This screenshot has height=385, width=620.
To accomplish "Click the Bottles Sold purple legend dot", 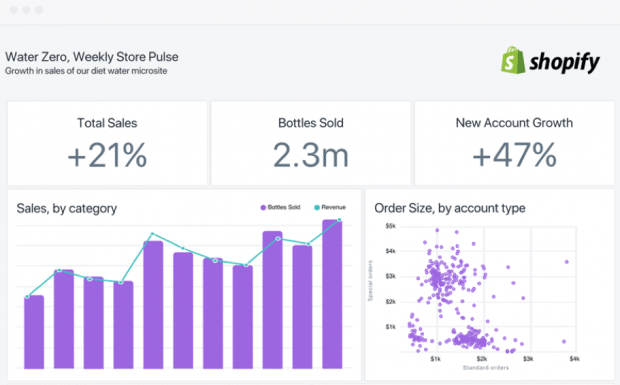I will pos(263,208).
